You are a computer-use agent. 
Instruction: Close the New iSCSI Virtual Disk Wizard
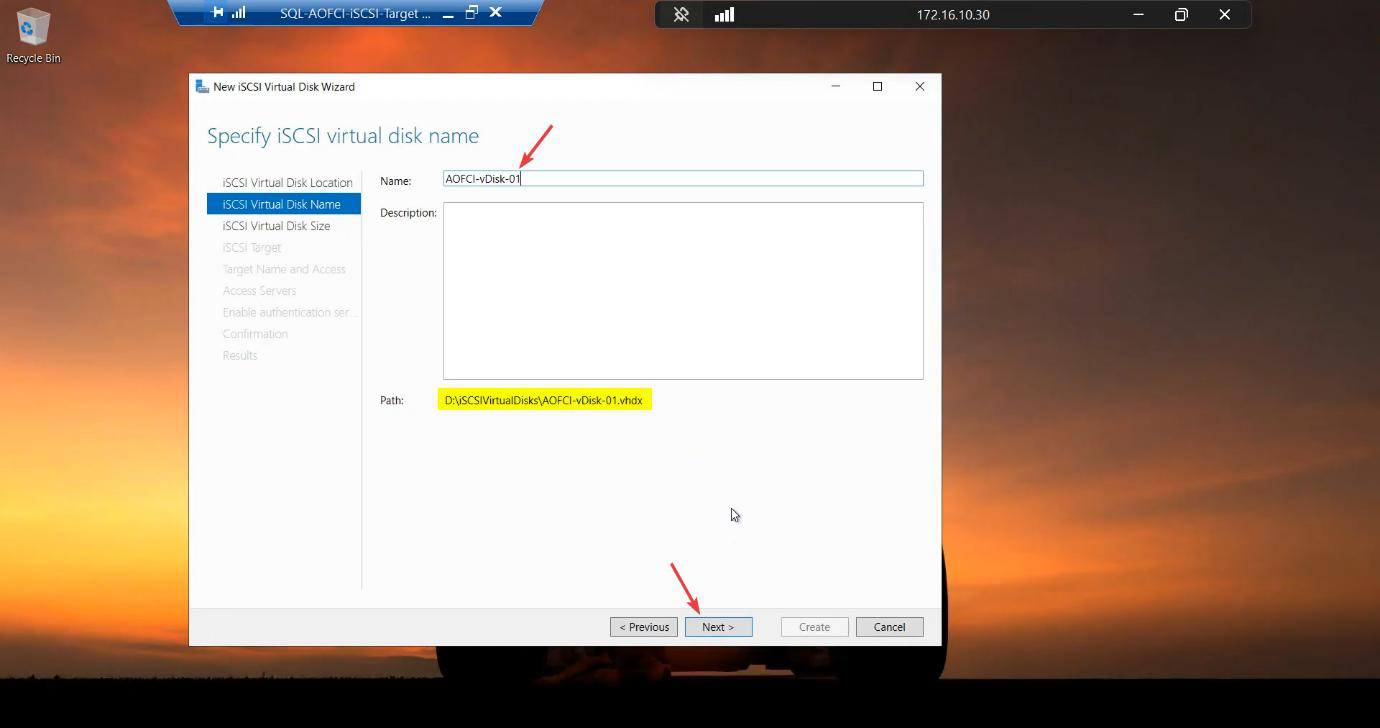920,87
